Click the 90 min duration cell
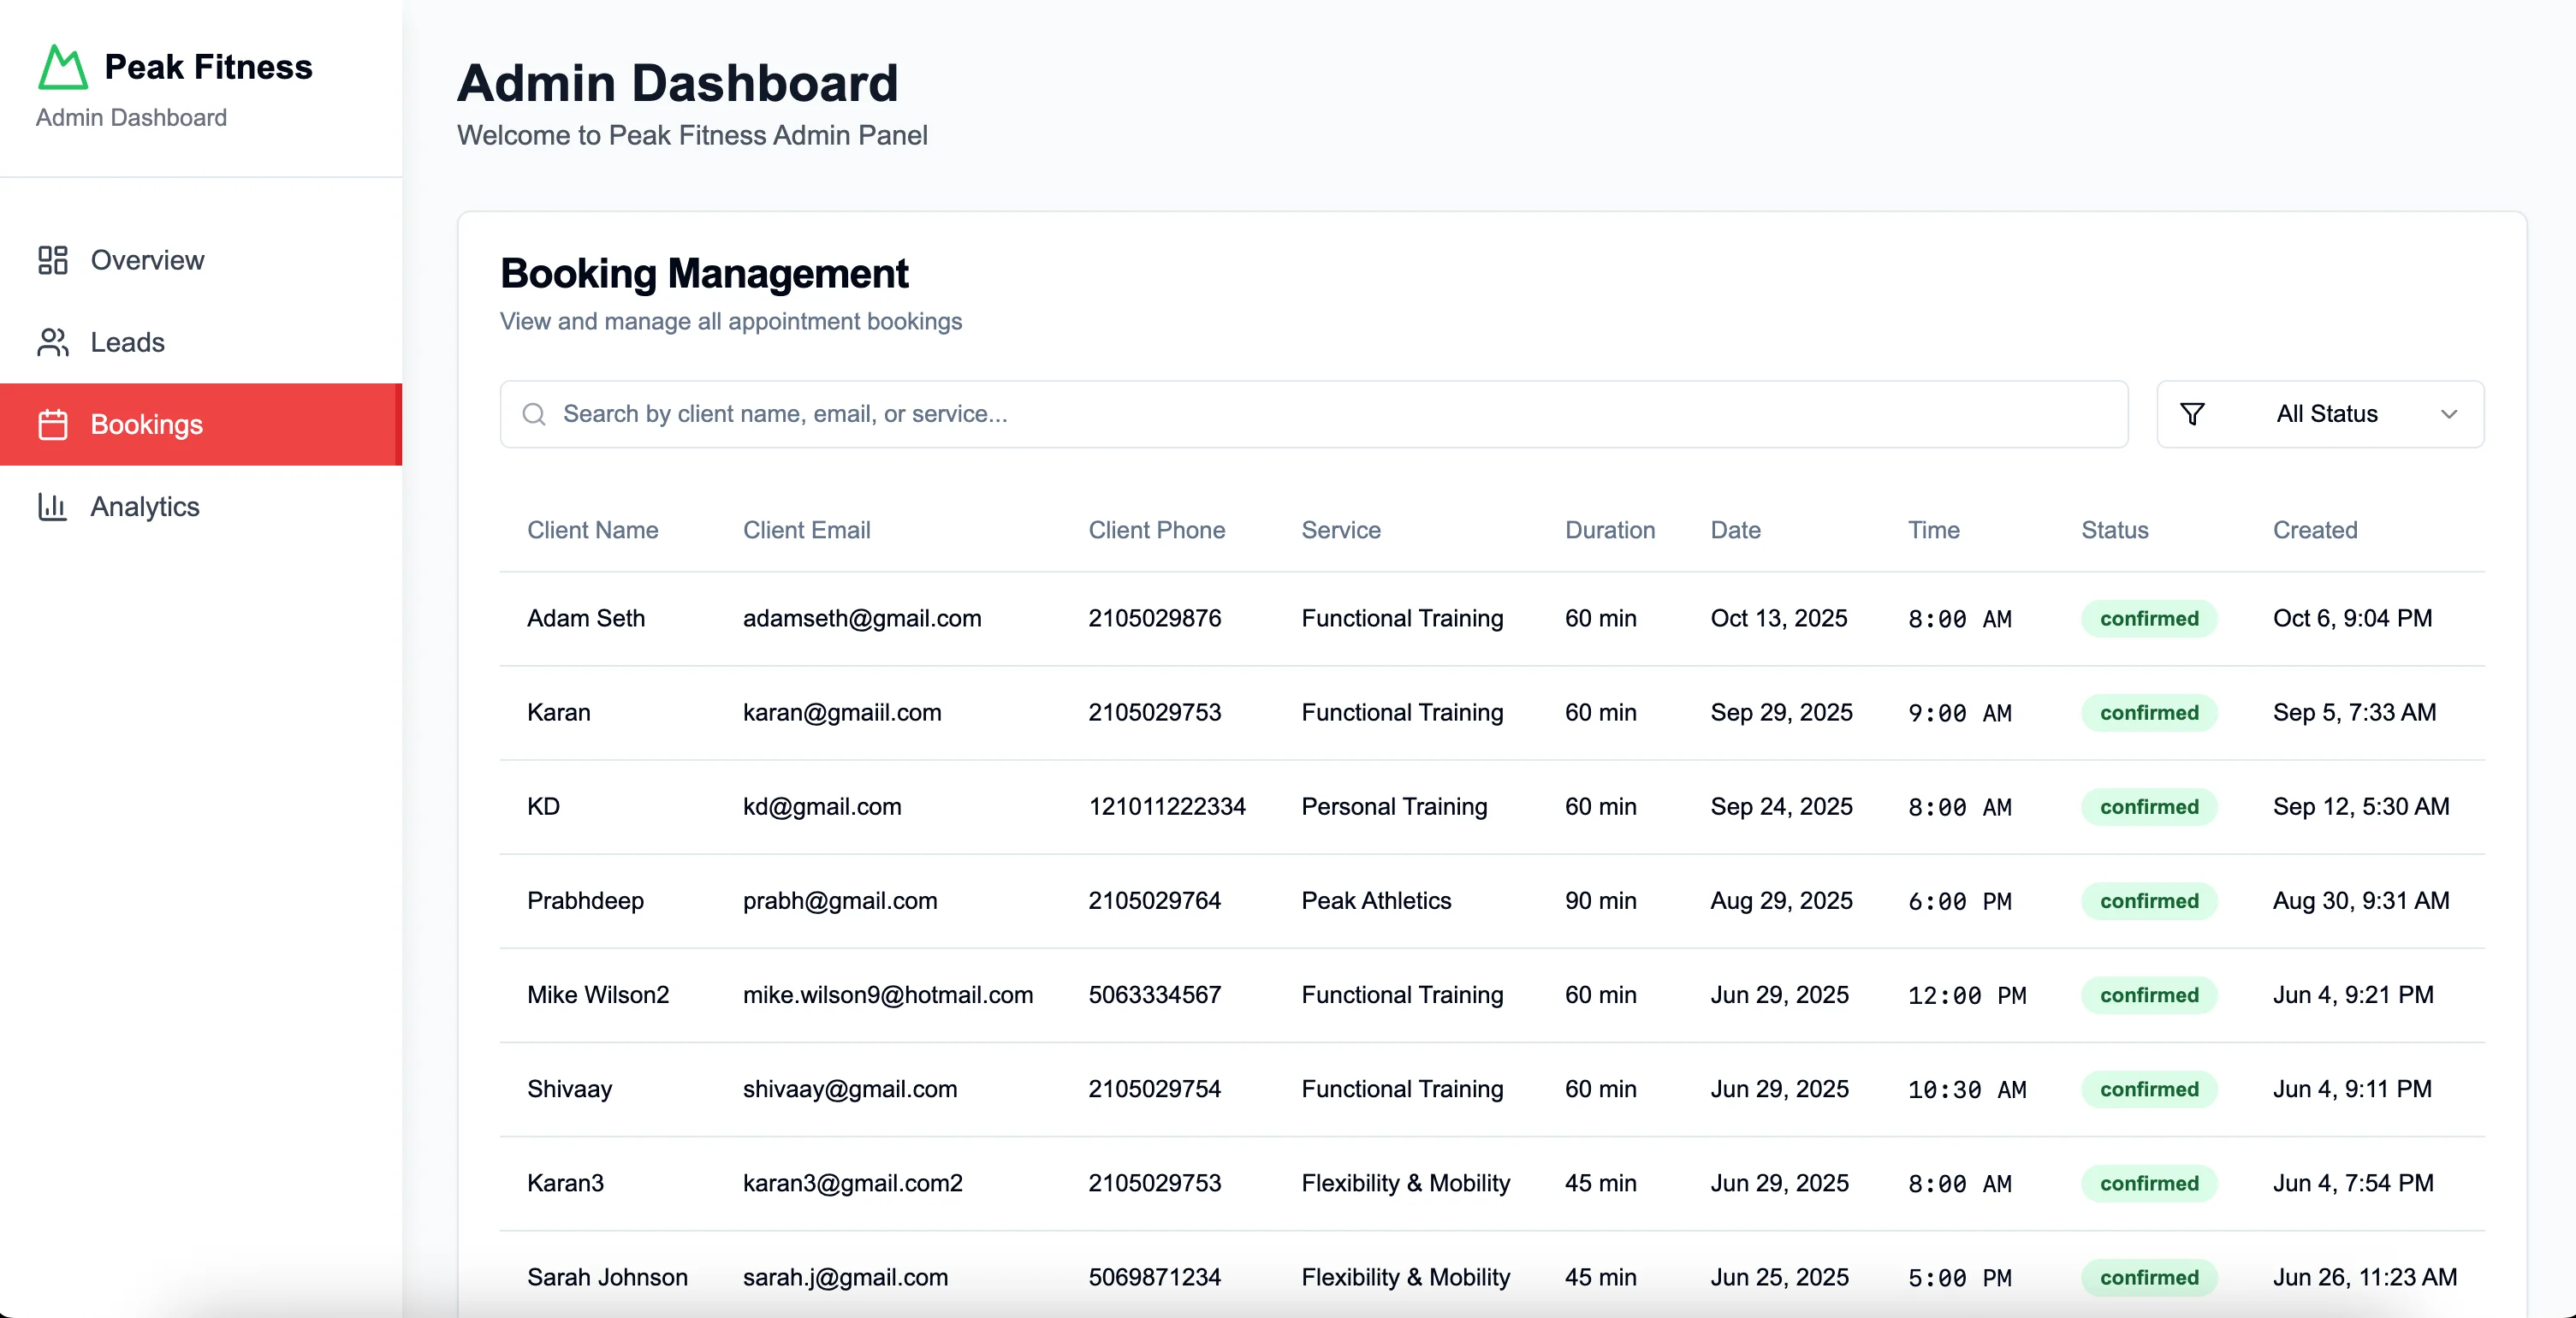2576x1318 pixels. [x=1600, y=900]
